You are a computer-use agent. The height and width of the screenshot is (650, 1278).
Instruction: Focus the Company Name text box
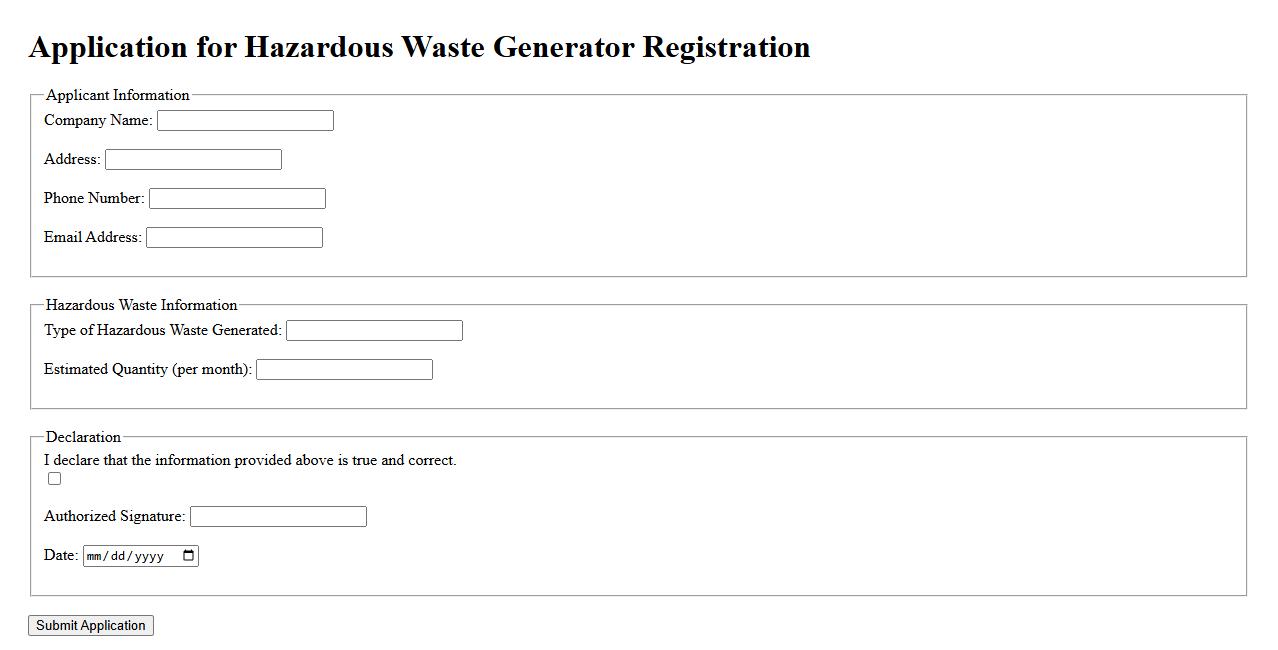[x=245, y=121]
